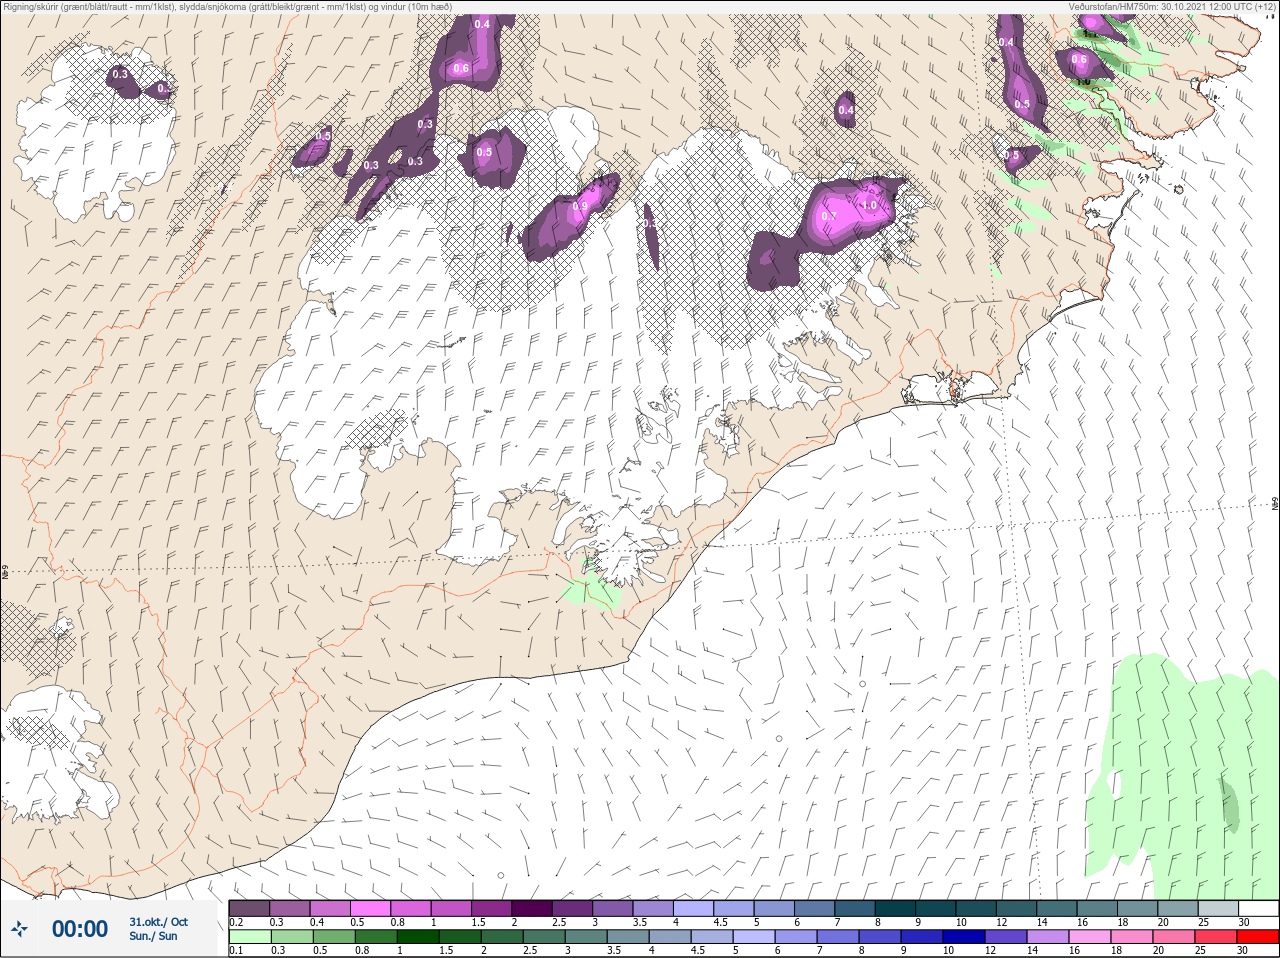The image size is (1280, 958).
Task: Click the date label '31.okt./ Oct'
Action: (158, 921)
